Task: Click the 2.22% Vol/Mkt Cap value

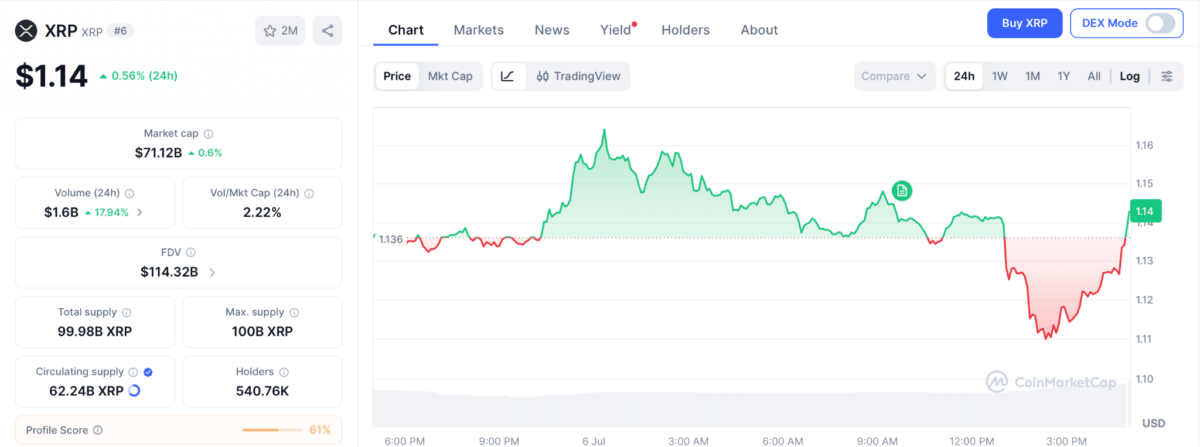Action: click(x=262, y=212)
